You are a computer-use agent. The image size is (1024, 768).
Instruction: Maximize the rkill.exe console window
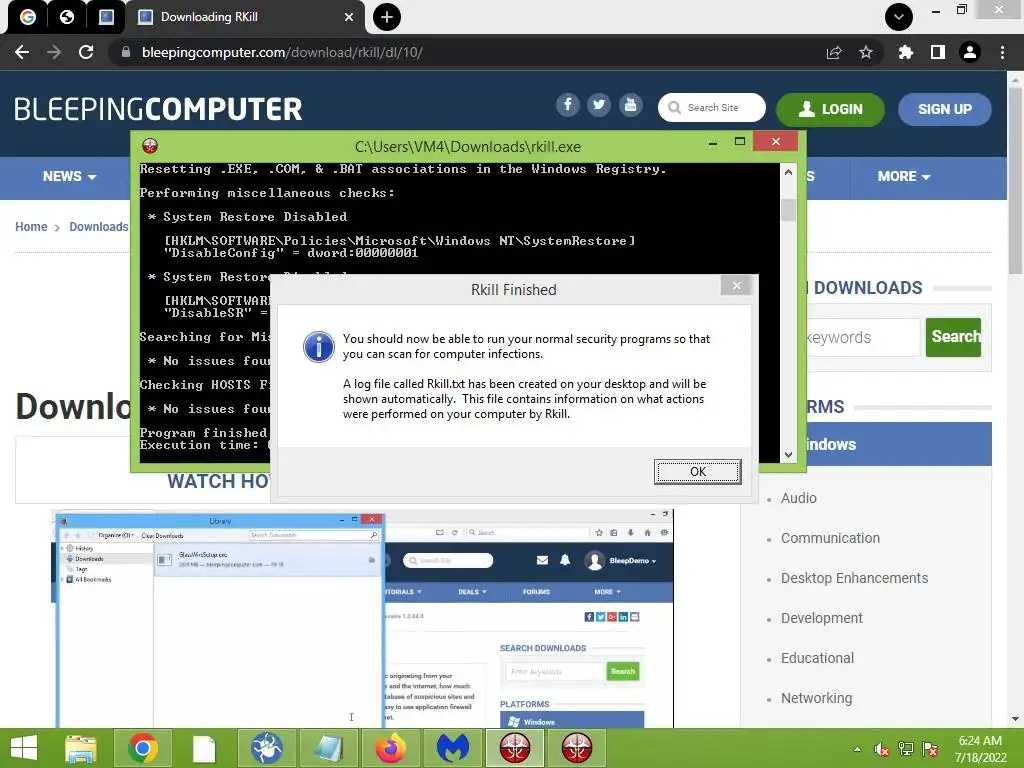(740, 141)
